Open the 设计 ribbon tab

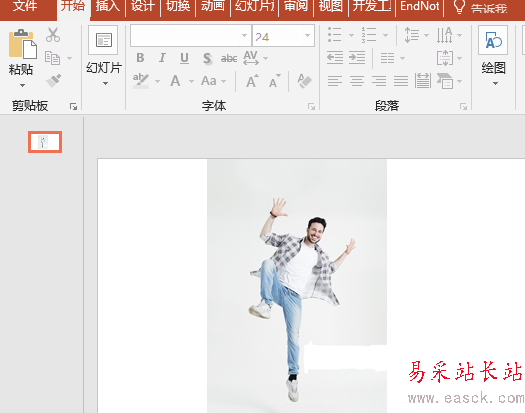pos(143,6)
